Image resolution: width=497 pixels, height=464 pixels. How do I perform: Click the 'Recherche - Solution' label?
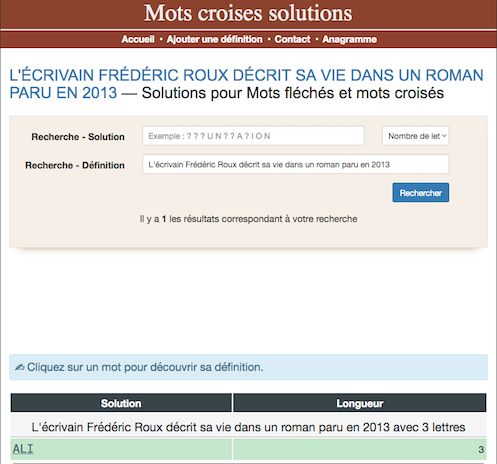click(78, 137)
